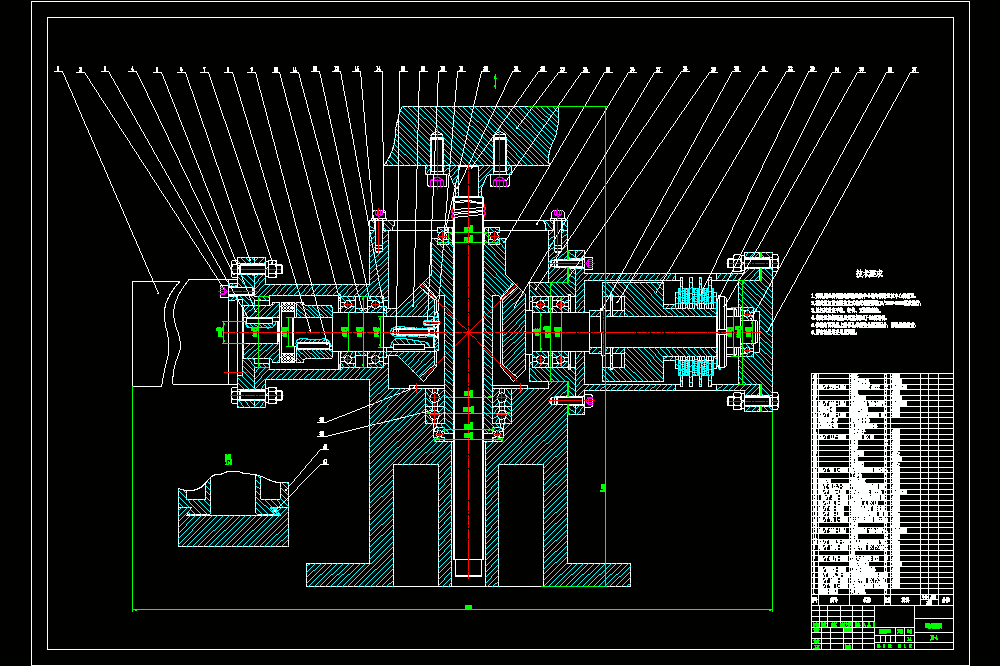Click the green vertical height dimension line
Image resolution: width=1000 pixels, height=666 pixels.
click(605, 346)
